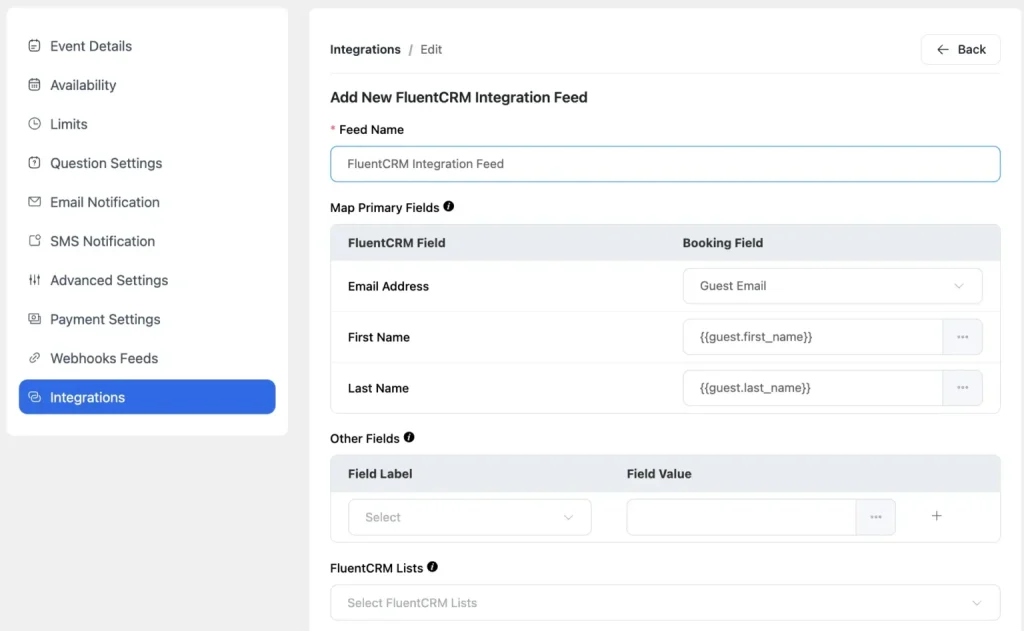1024x631 pixels.
Task: Add a new field row with the plus button
Action: click(x=936, y=516)
